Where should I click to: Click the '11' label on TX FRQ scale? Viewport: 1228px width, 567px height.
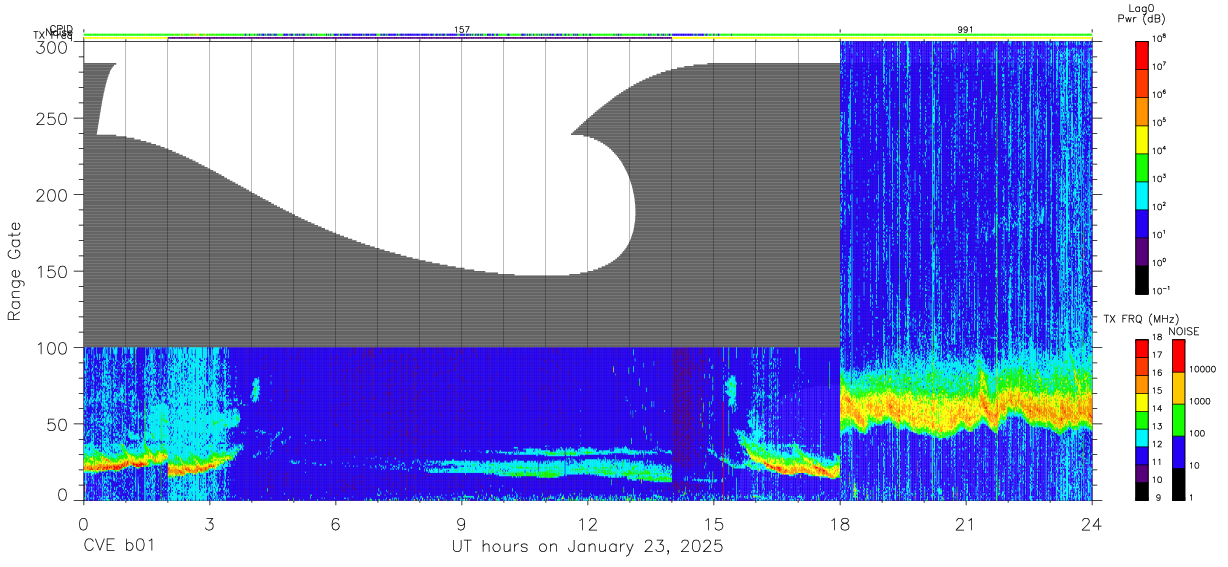coord(1158,462)
